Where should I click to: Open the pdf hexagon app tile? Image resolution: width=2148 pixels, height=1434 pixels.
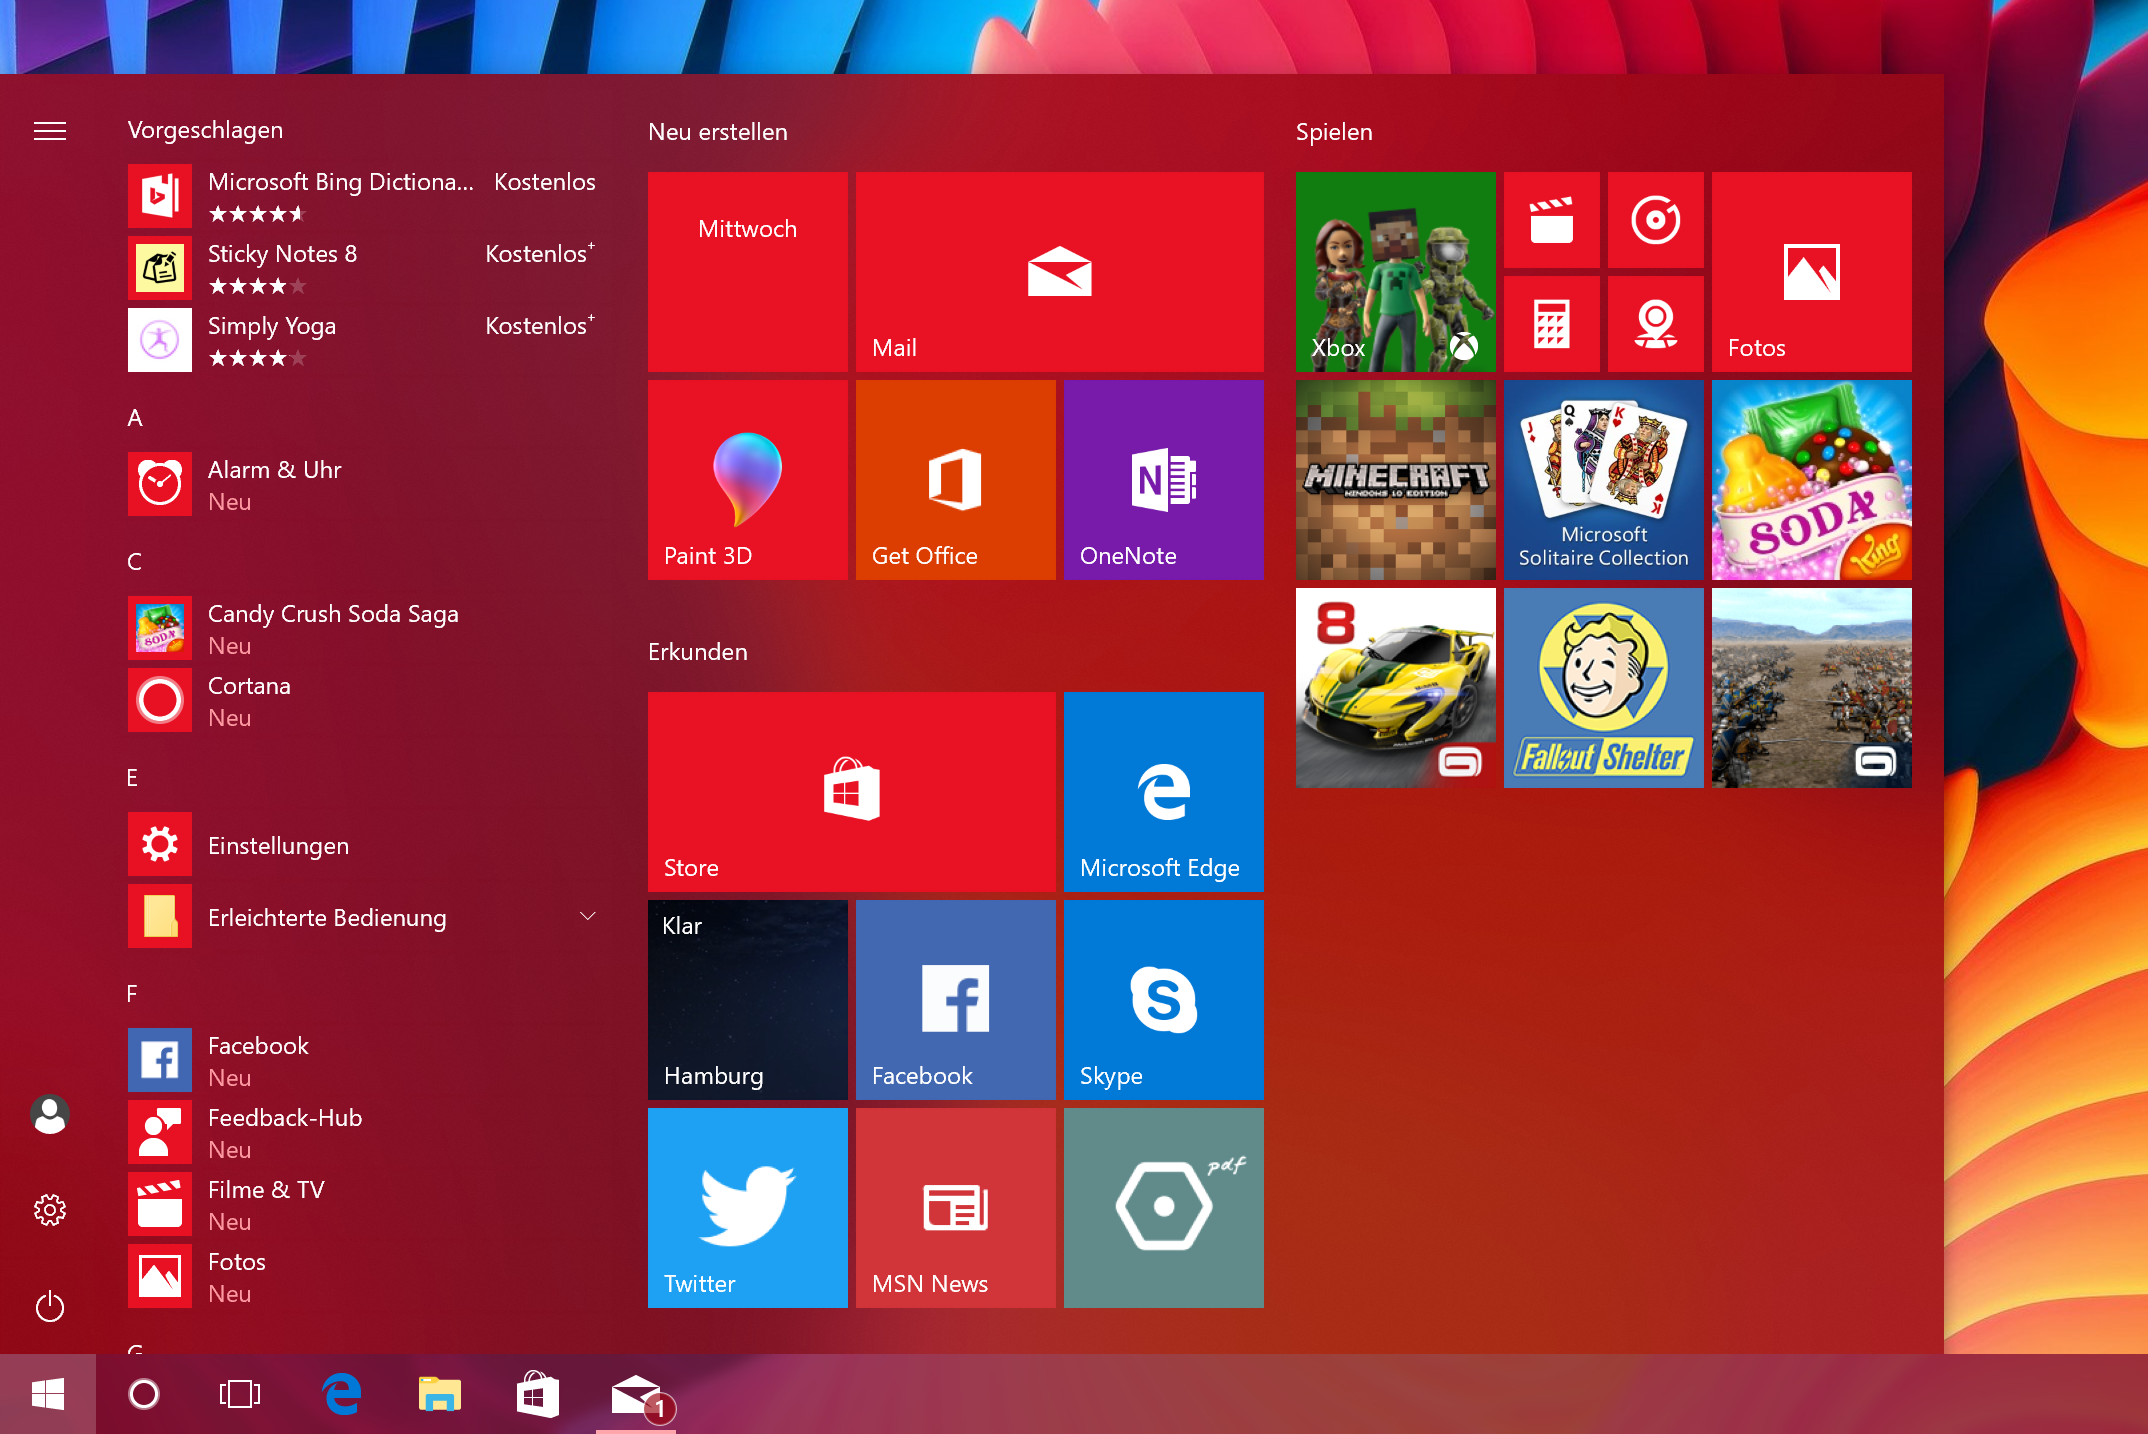(x=1164, y=1208)
